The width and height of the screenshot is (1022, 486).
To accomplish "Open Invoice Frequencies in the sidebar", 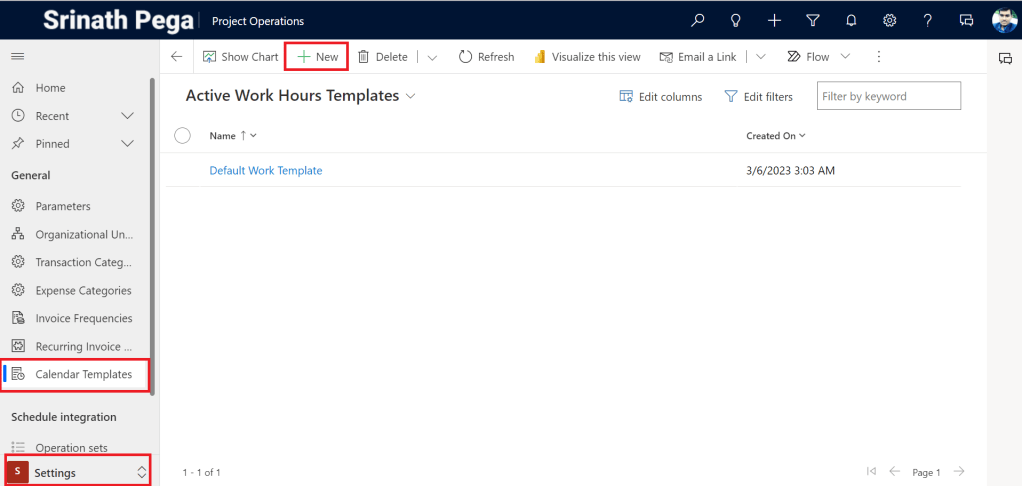I will (x=83, y=318).
